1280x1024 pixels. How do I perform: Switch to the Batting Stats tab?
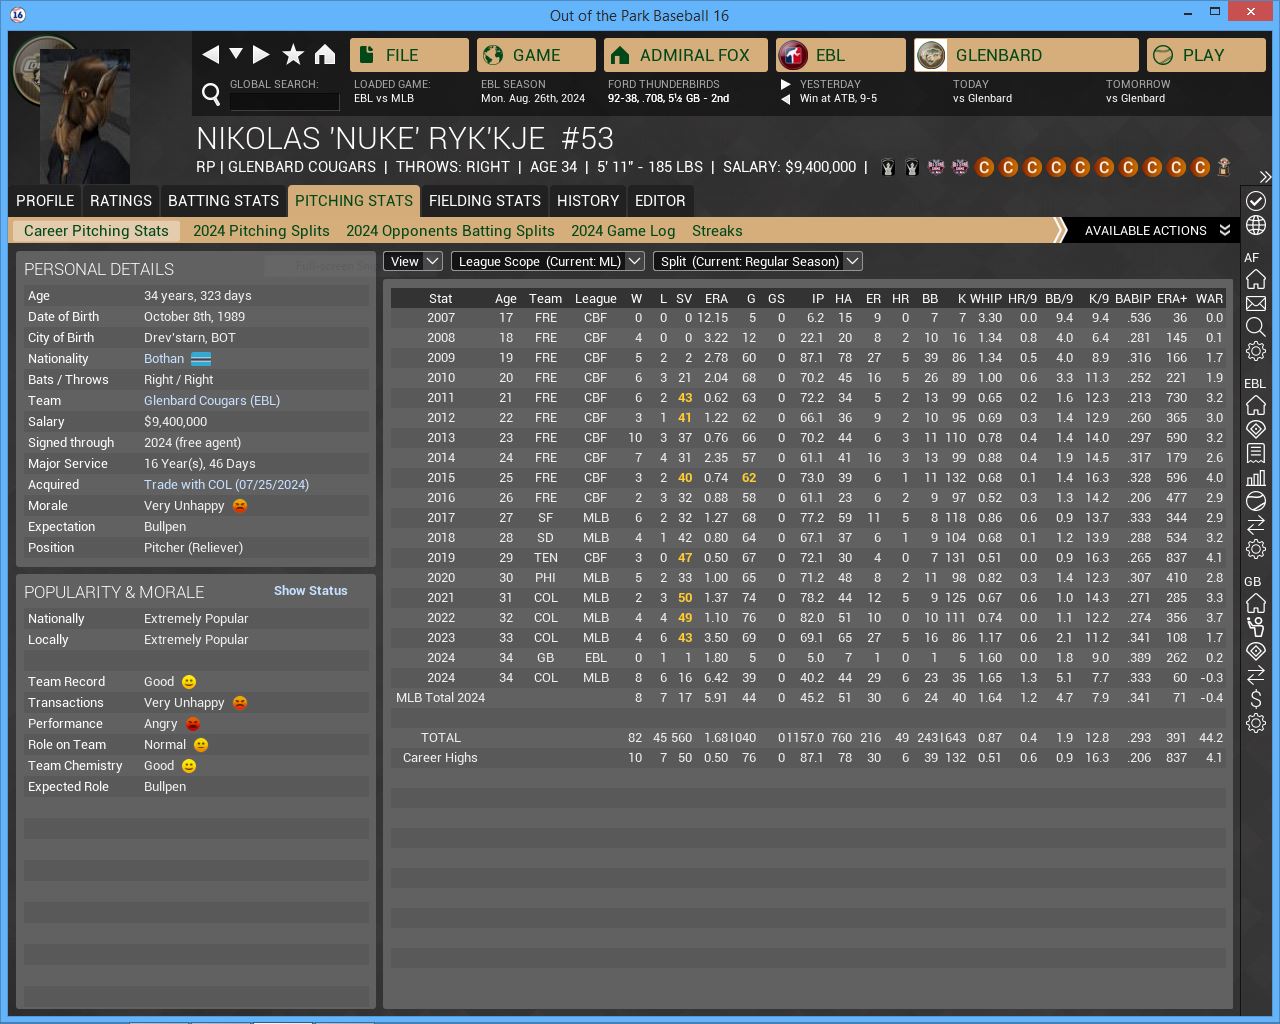[x=223, y=200]
